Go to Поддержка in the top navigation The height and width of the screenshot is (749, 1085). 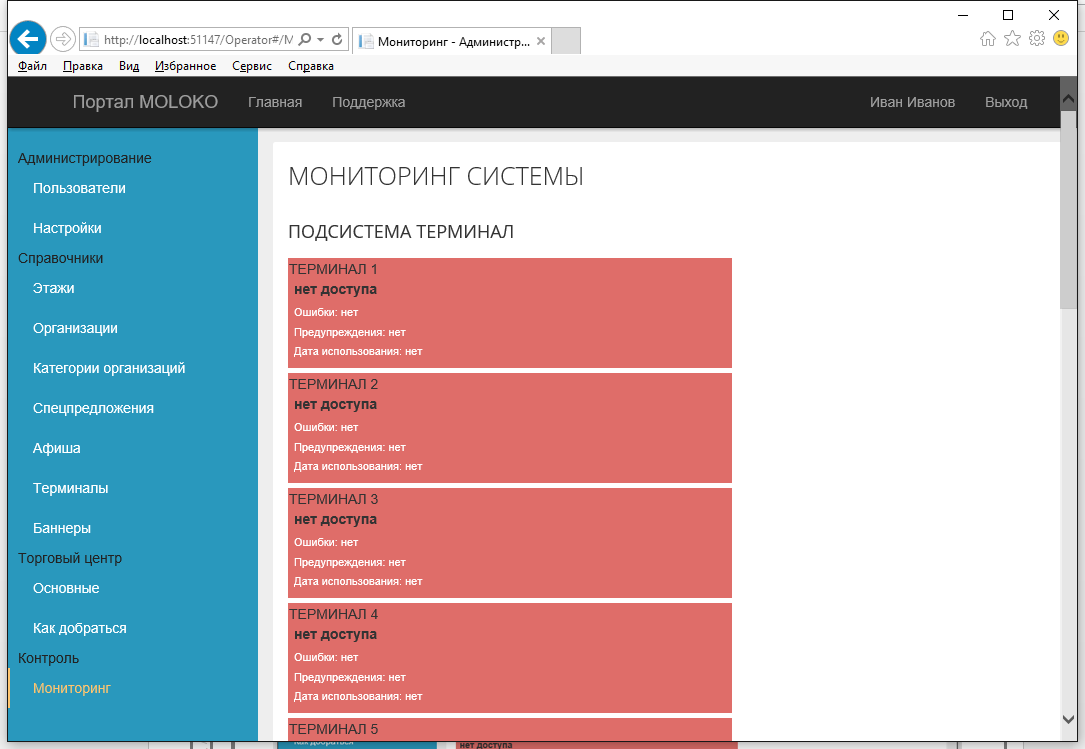(368, 102)
